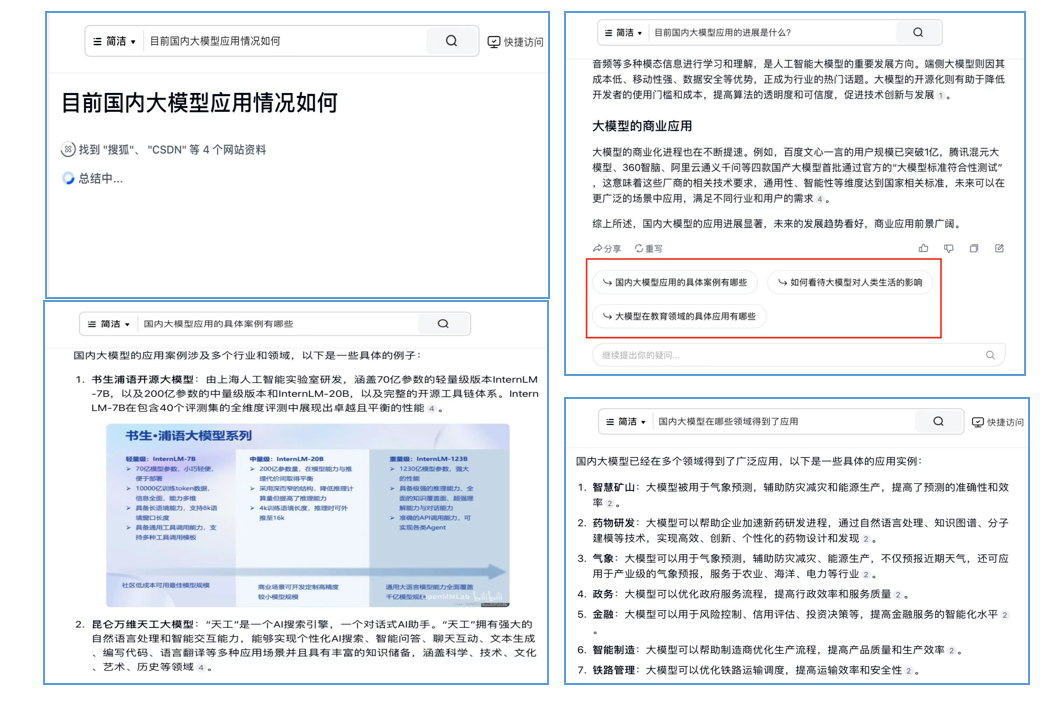This screenshot has height=720, width=1054.
Task: Click list item 智能制造
Action: (x=613, y=650)
